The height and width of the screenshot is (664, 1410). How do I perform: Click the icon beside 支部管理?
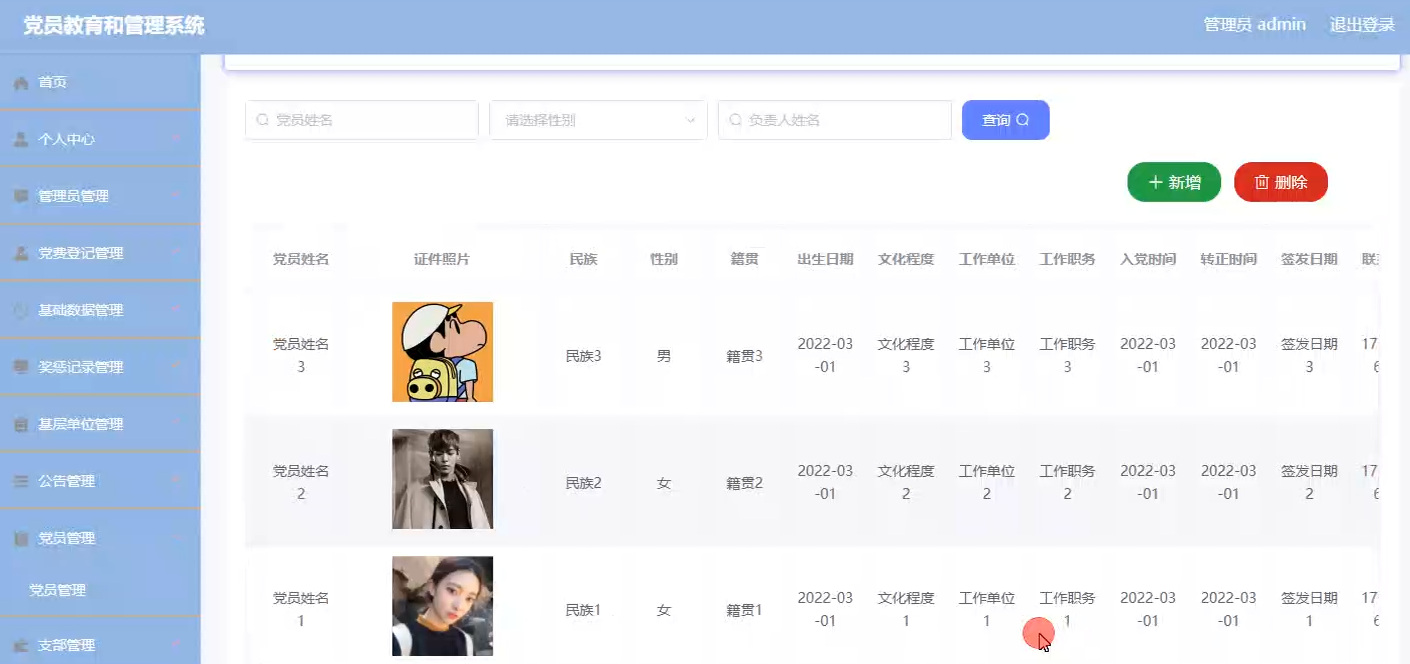coord(21,646)
